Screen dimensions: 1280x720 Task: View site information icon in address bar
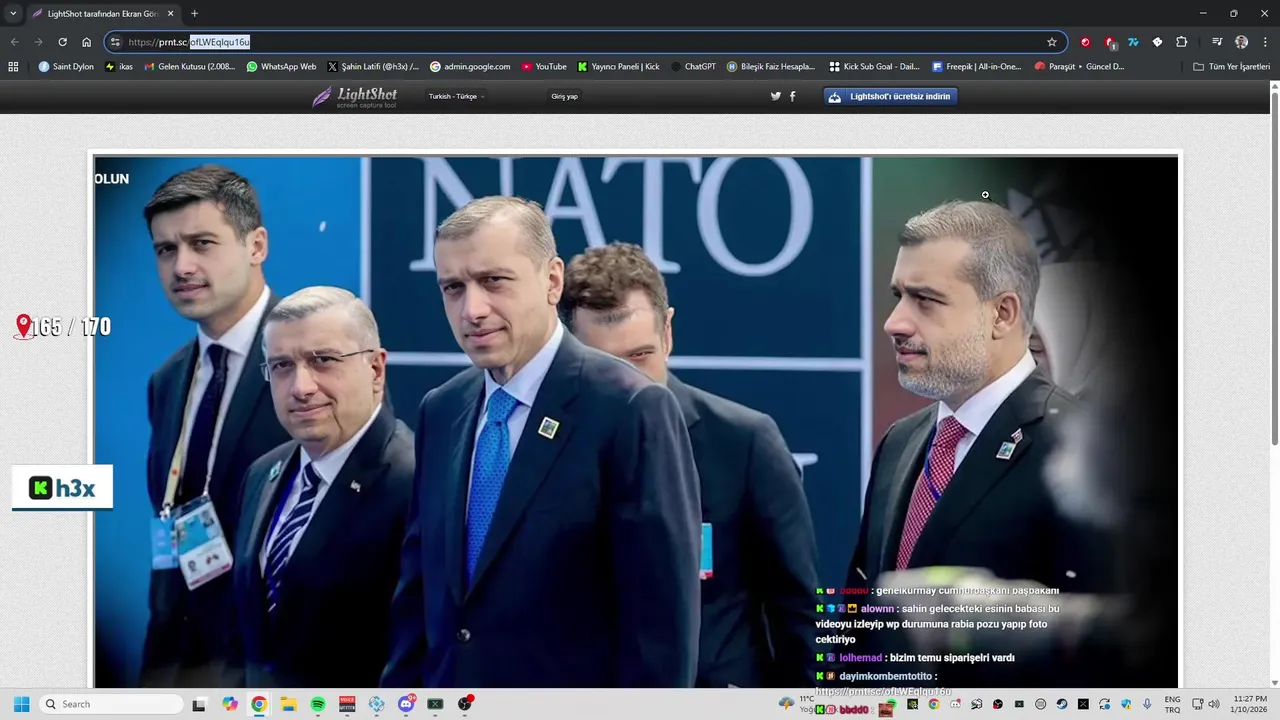tap(116, 42)
